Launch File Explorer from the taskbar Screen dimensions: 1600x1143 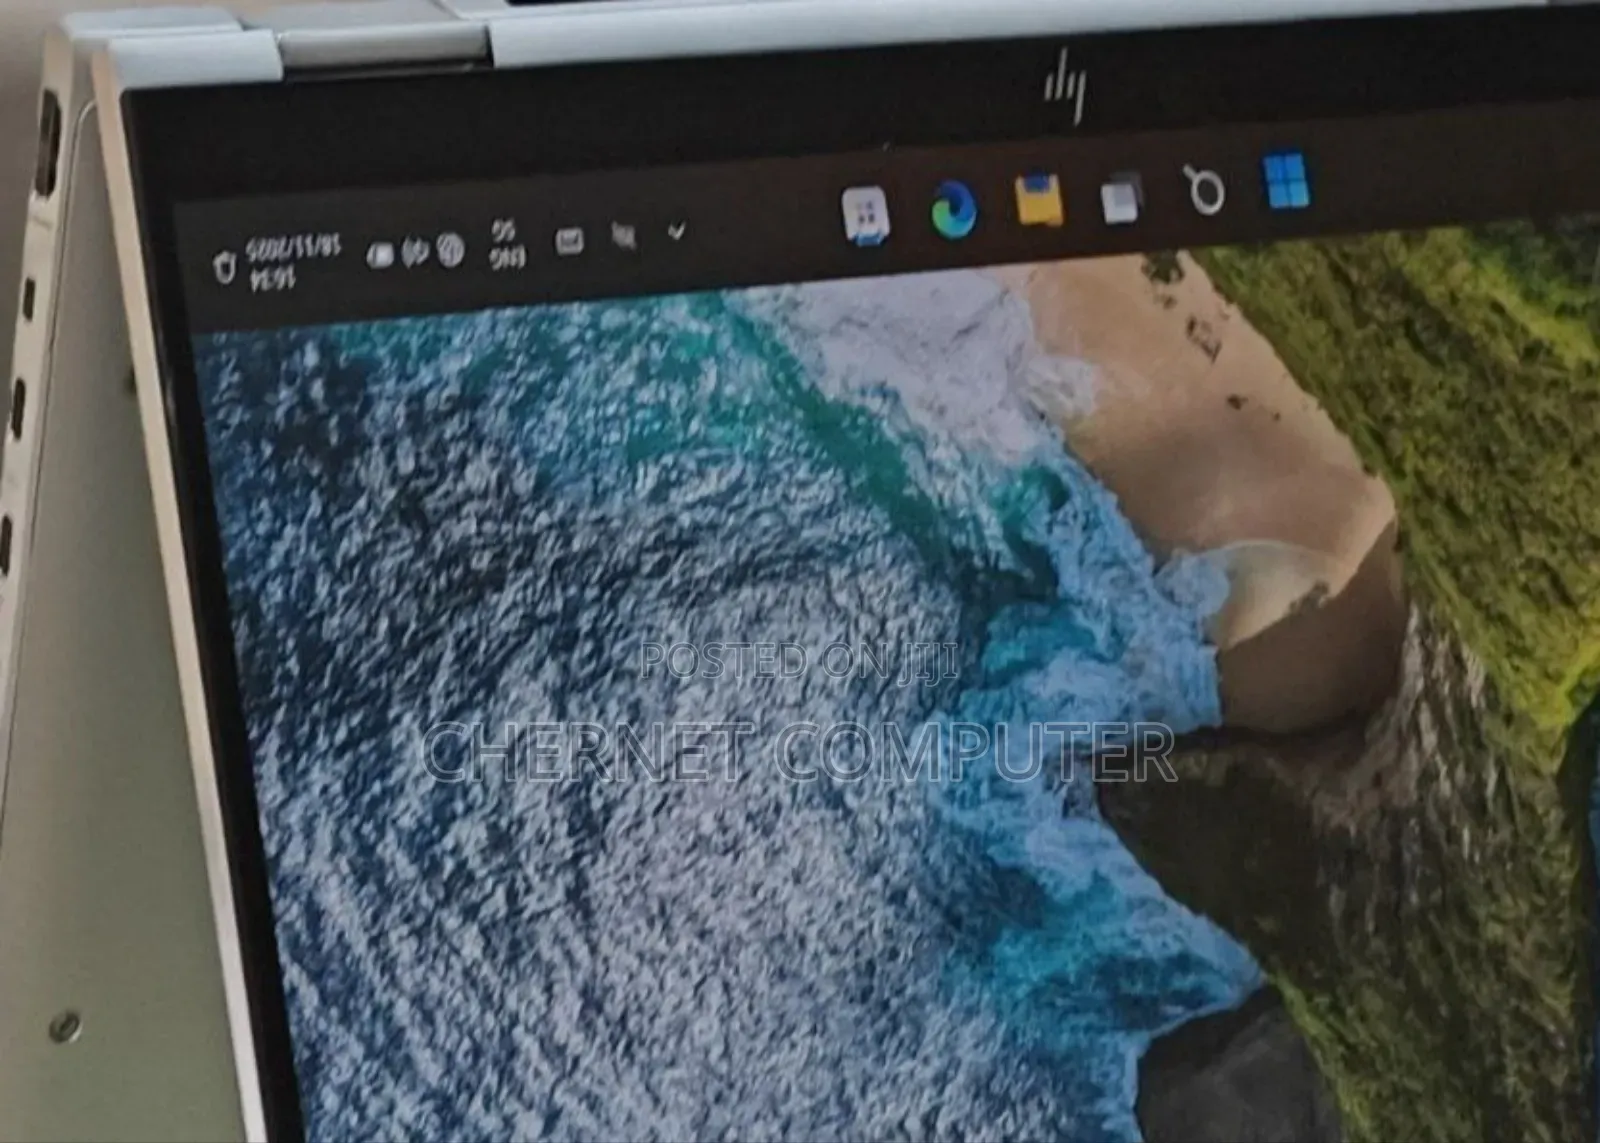(x=1037, y=200)
